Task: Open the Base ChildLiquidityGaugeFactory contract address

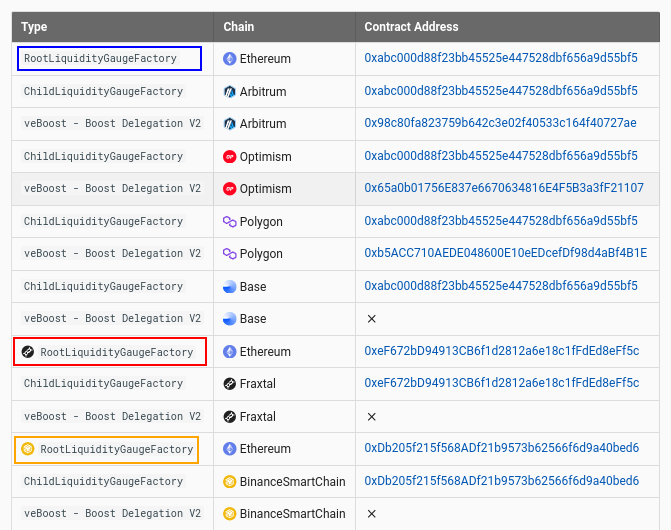Action: coord(500,287)
